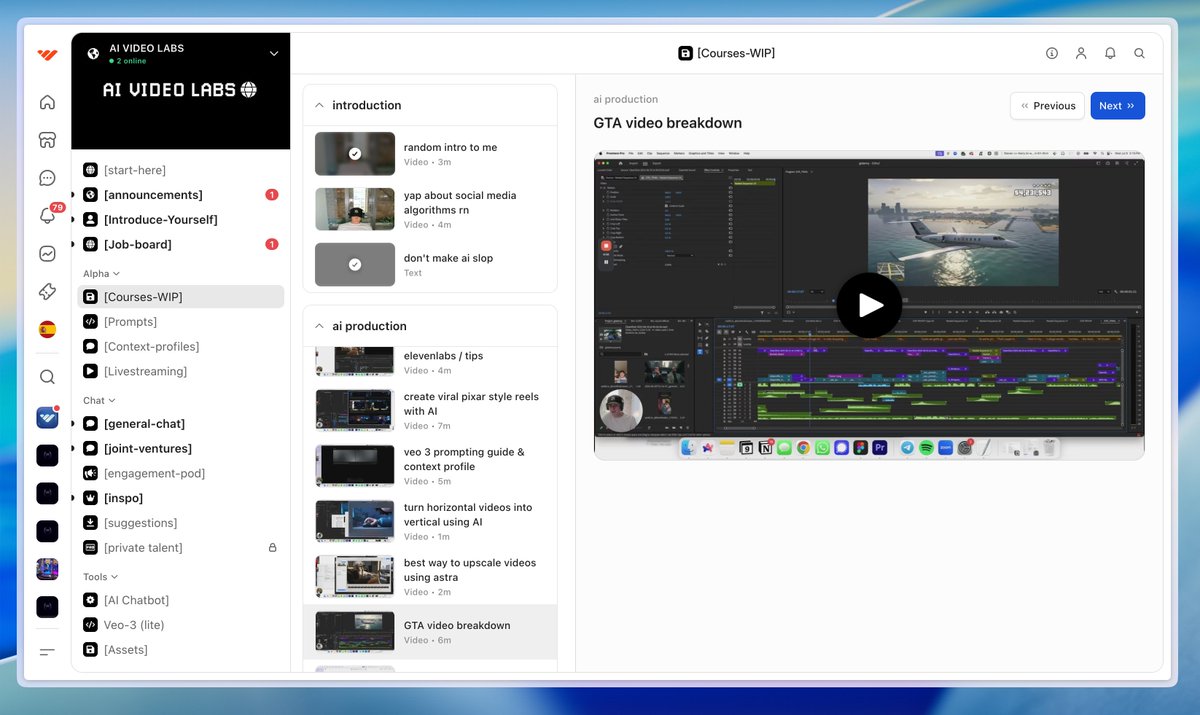Click the info icon in the top bar
The width and height of the screenshot is (1200, 715).
(x=1052, y=53)
